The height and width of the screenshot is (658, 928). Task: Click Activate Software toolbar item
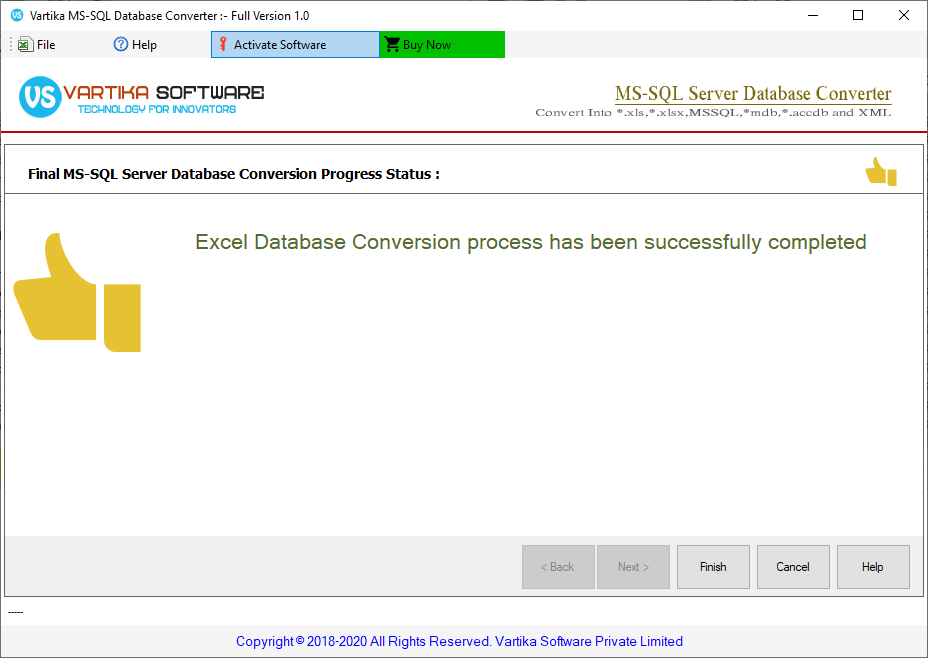point(295,44)
